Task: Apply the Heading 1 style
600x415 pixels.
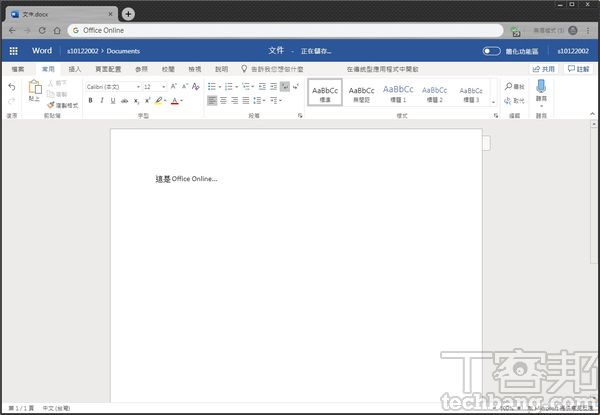Action: coord(398,93)
